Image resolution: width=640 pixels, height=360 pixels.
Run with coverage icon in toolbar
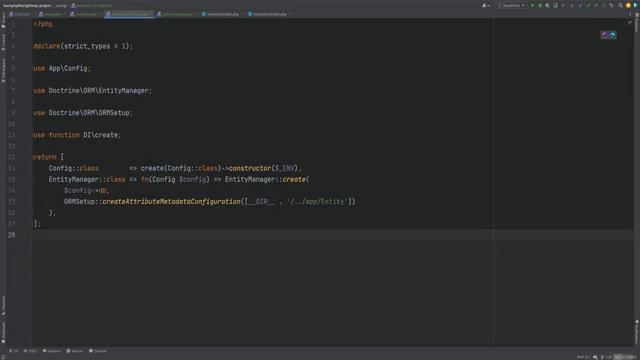548,5
